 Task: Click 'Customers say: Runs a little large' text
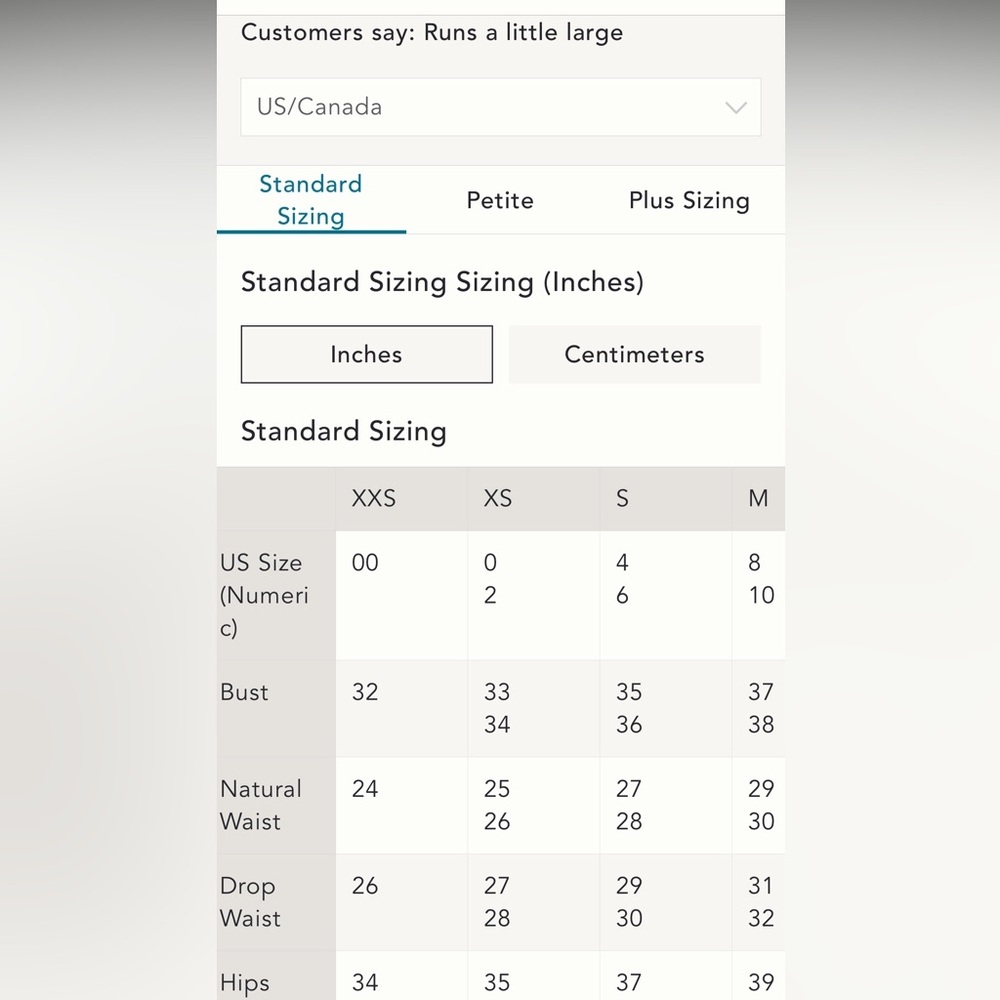[432, 33]
